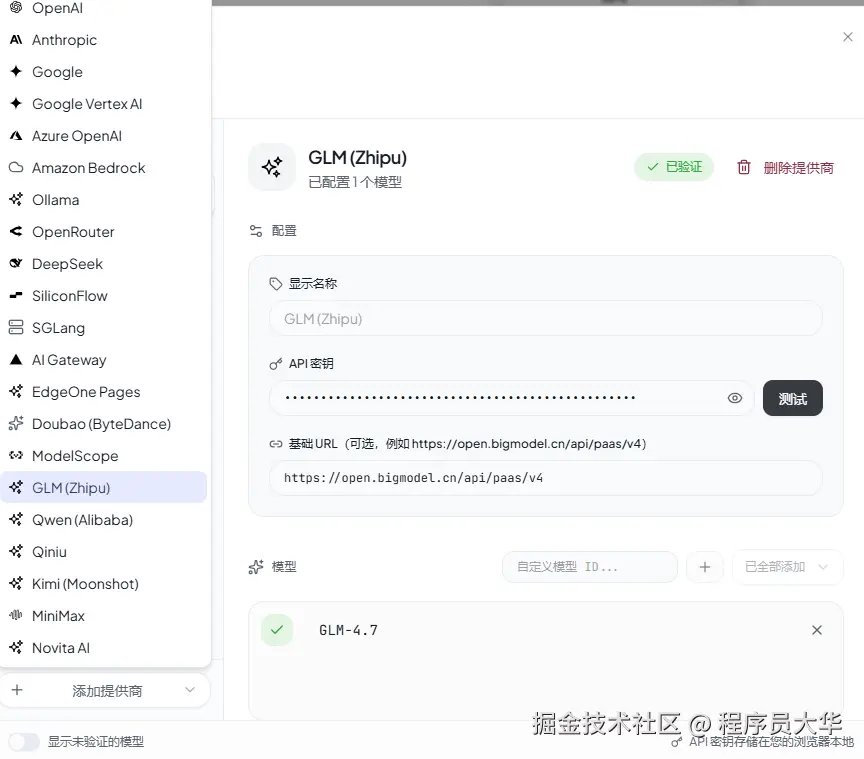Click the SGLang server icon

[16, 327]
